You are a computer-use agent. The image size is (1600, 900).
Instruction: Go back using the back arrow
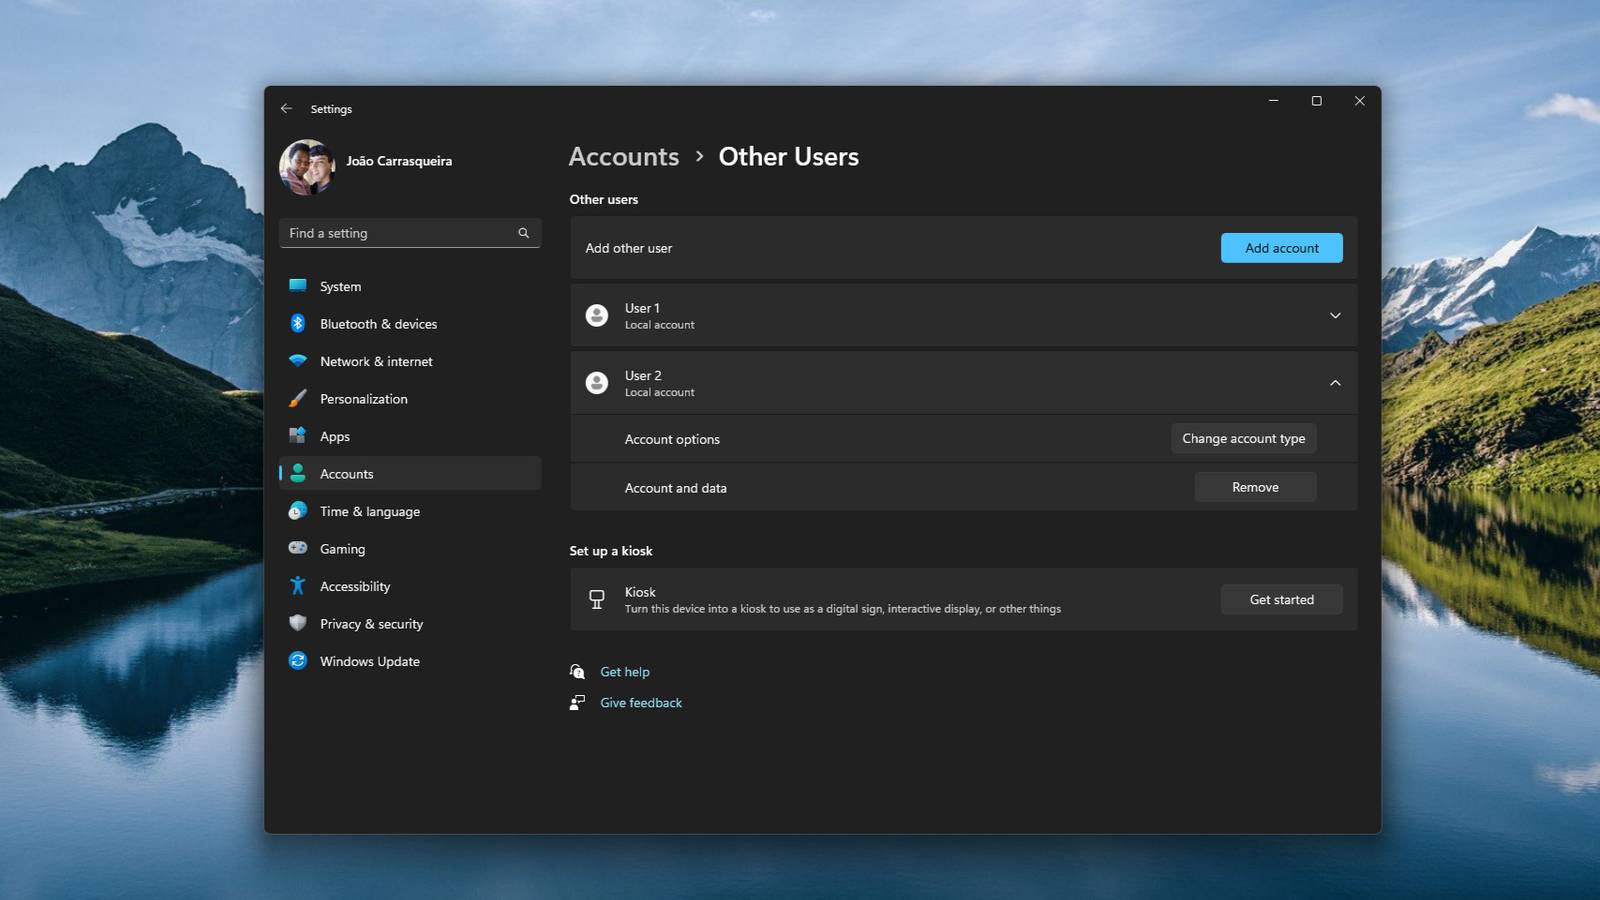point(287,109)
